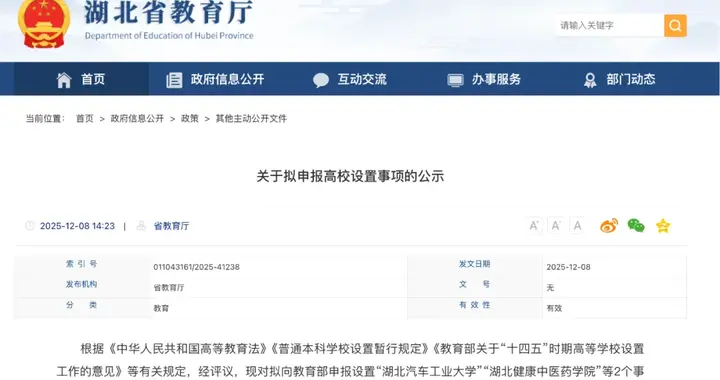This screenshot has height=380, width=720.
Task: Click the 发文日期 label
Action: click(474, 264)
